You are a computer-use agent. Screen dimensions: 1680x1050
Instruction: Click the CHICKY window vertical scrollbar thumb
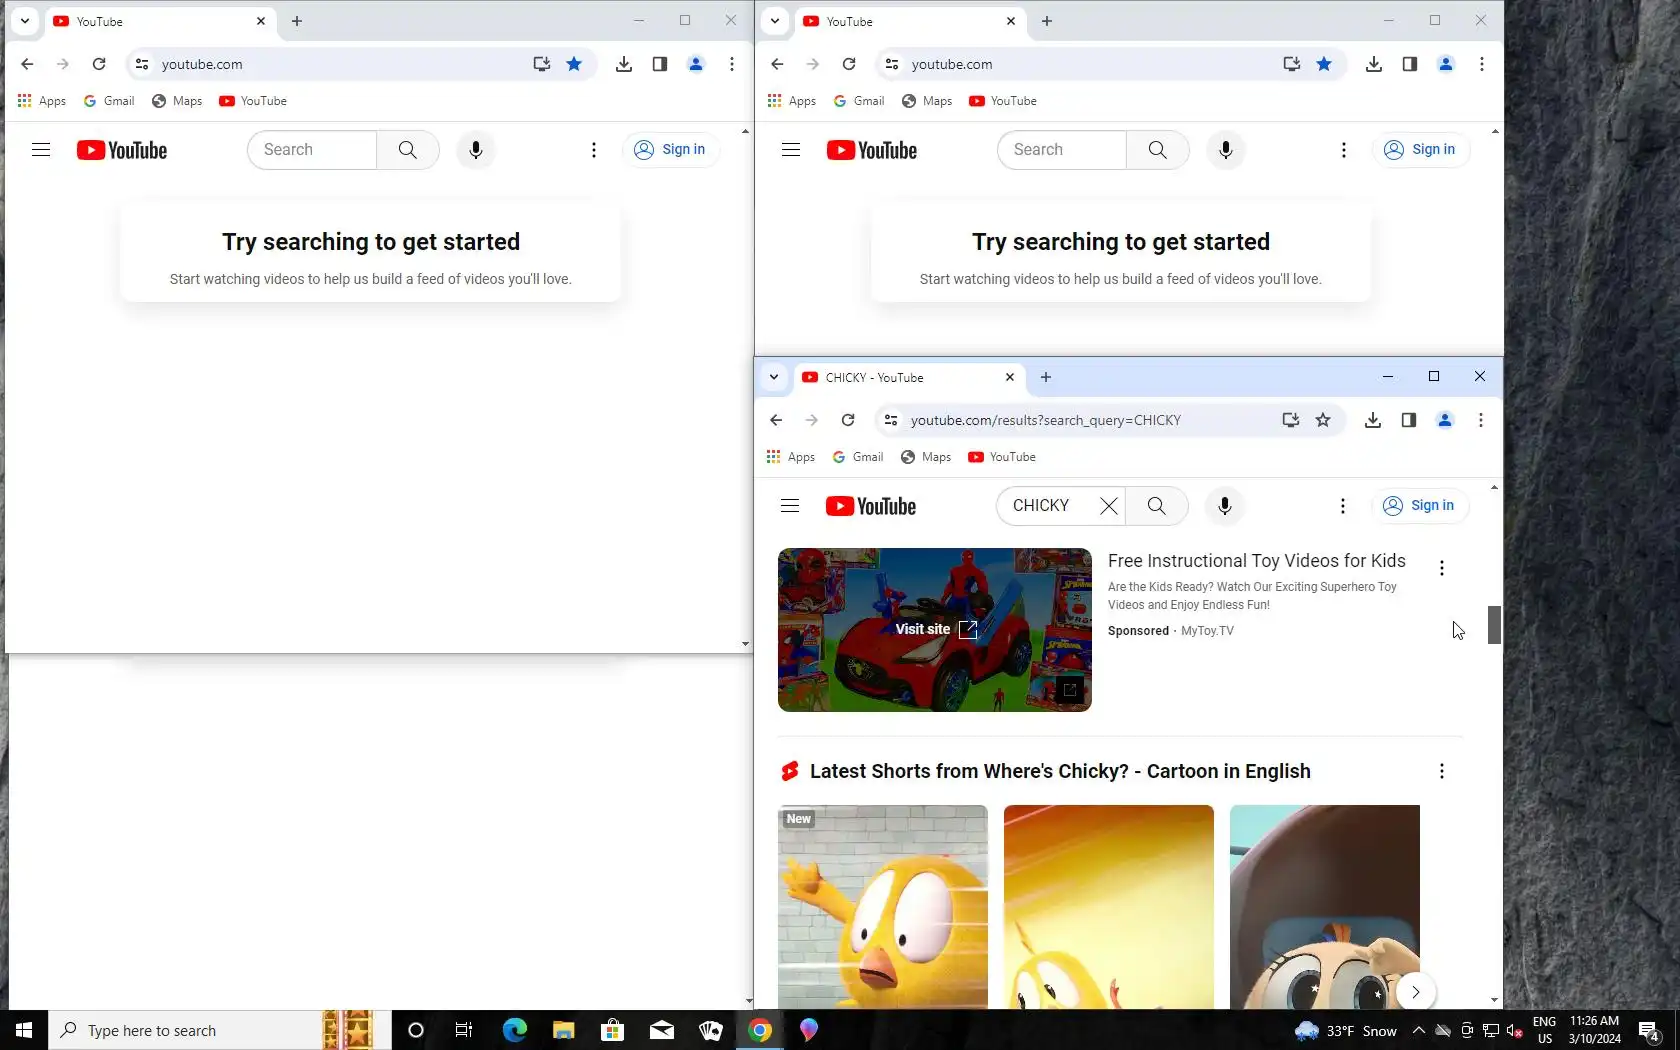pos(1494,625)
